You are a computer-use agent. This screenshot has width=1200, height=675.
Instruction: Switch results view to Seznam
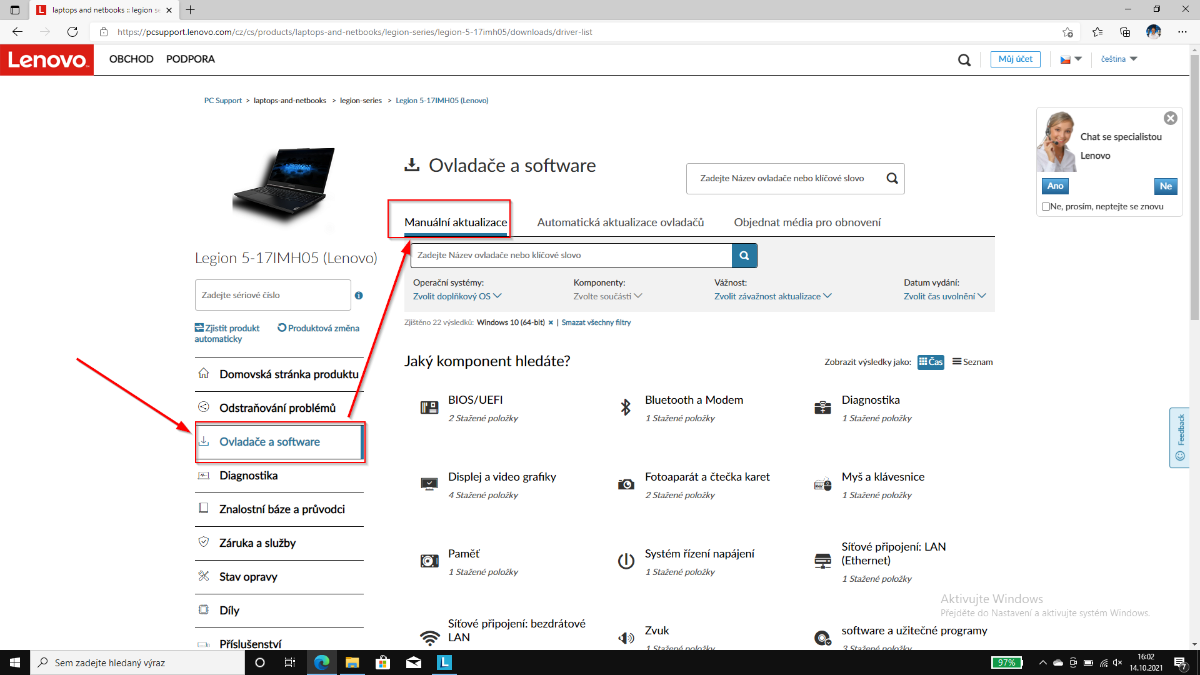pyautogui.click(x=972, y=362)
